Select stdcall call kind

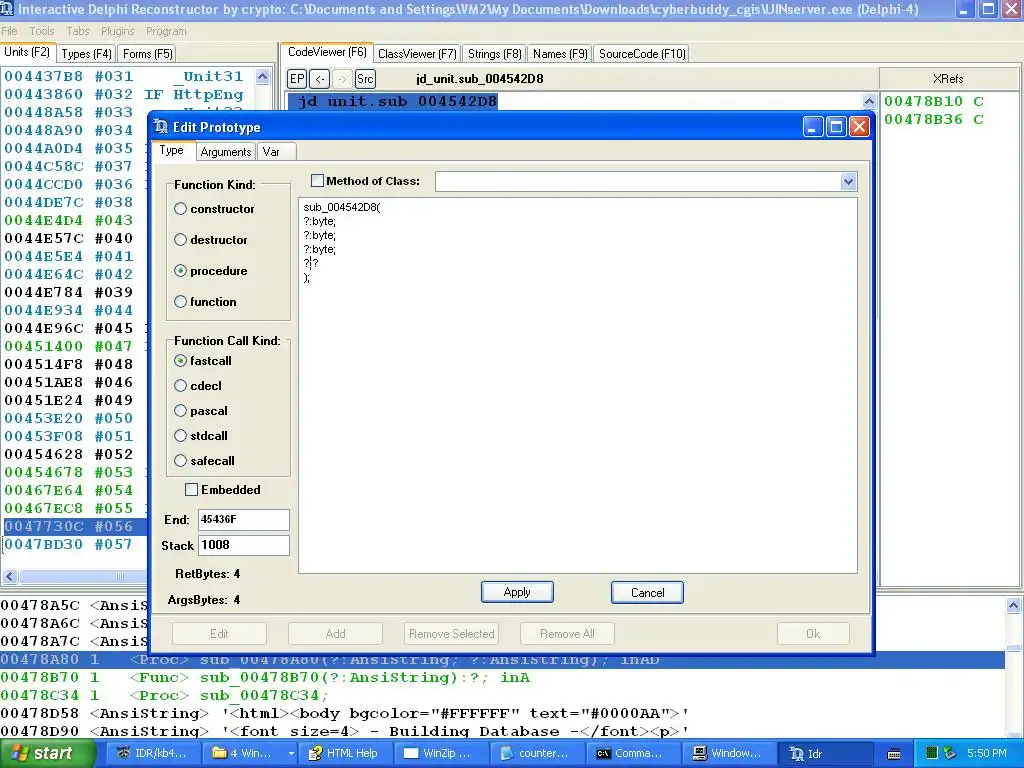[x=180, y=436]
